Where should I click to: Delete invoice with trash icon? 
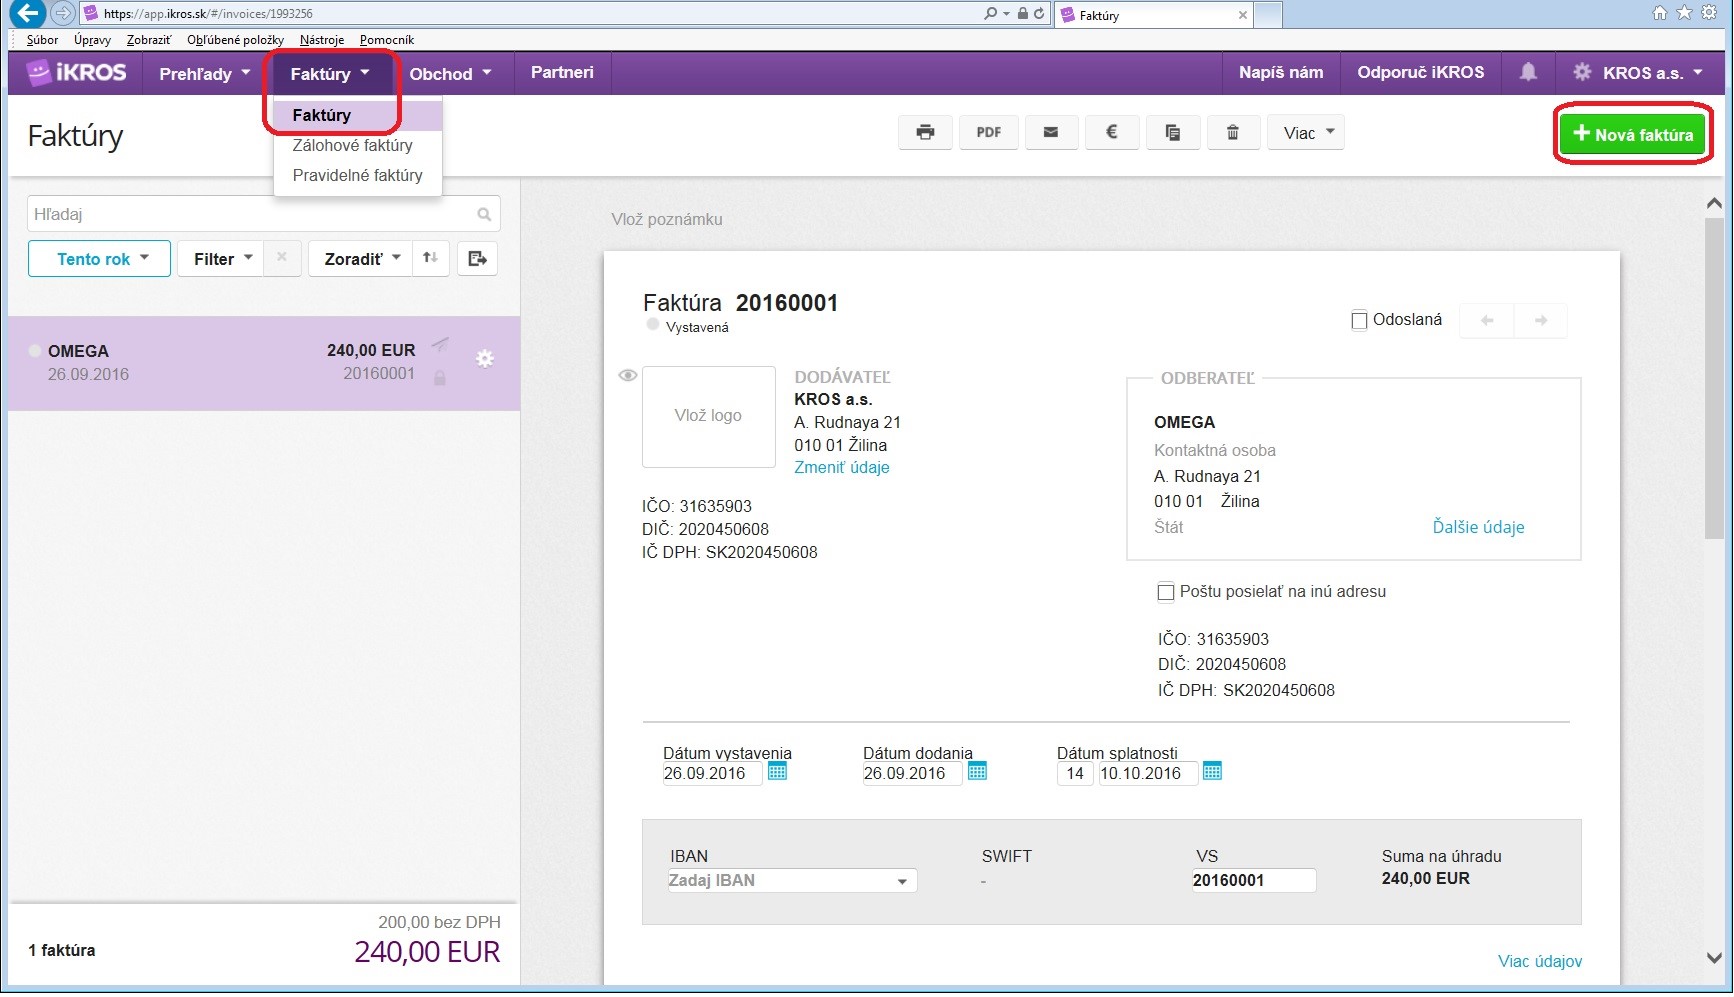(x=1233, y=133)
